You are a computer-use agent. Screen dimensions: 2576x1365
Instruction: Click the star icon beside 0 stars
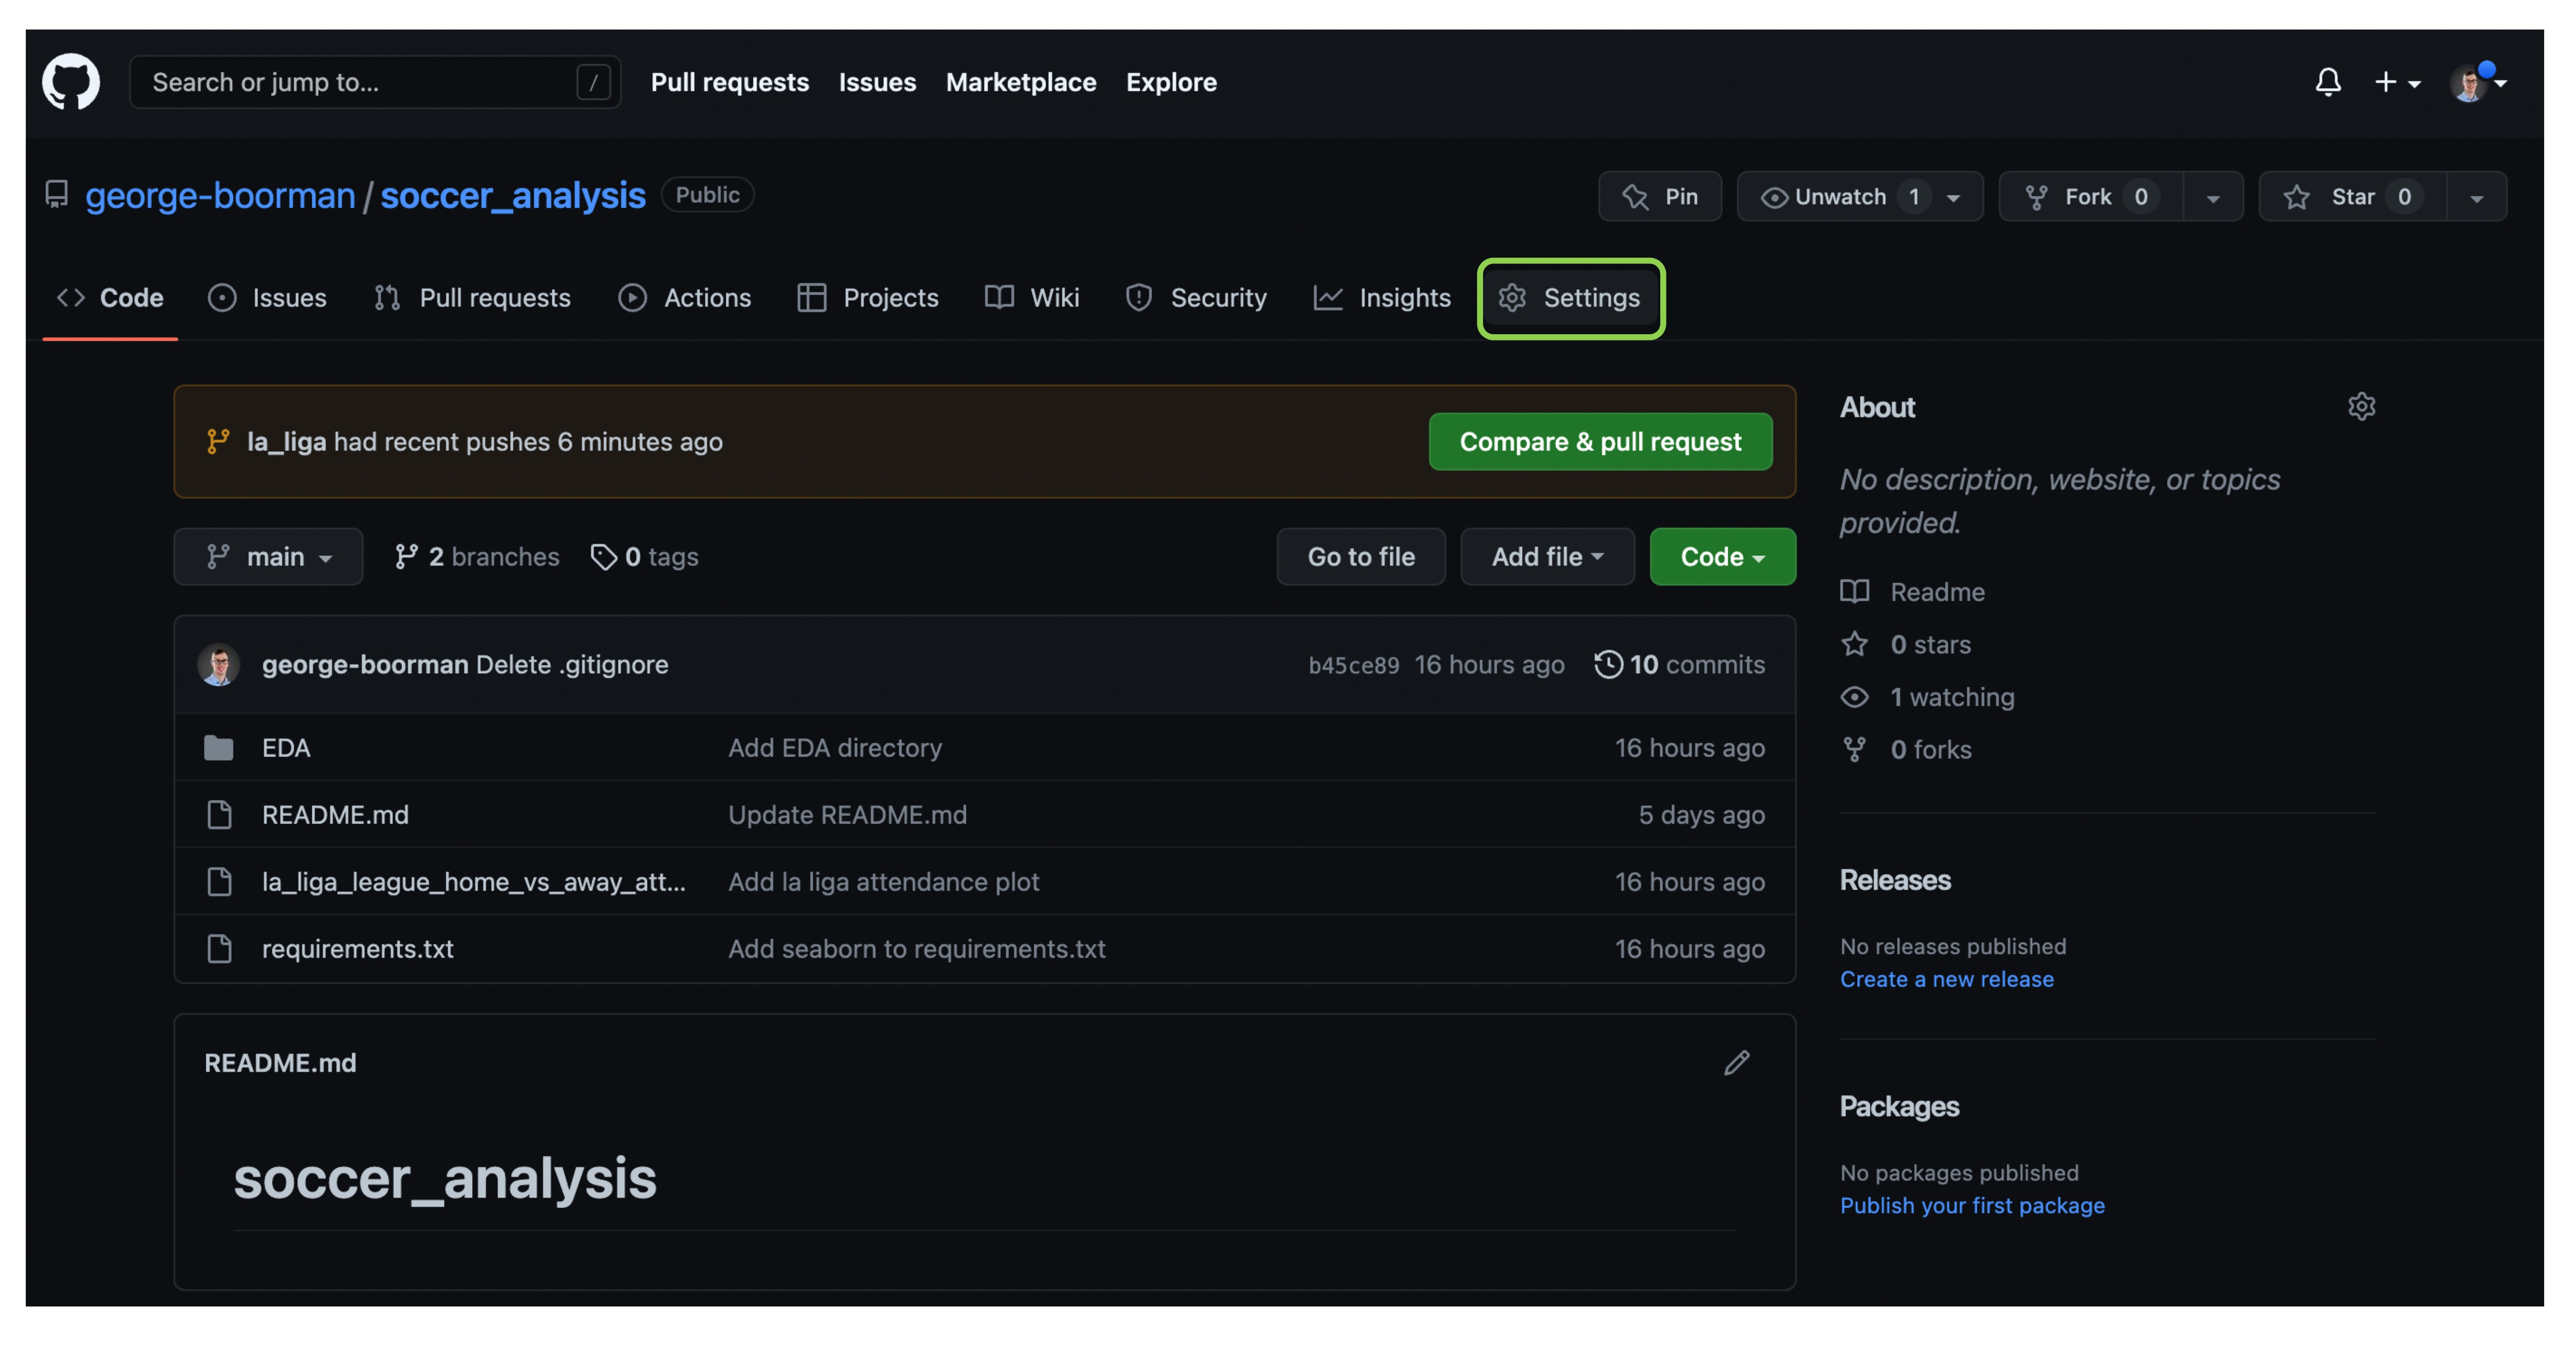(x=1855, y=644)
